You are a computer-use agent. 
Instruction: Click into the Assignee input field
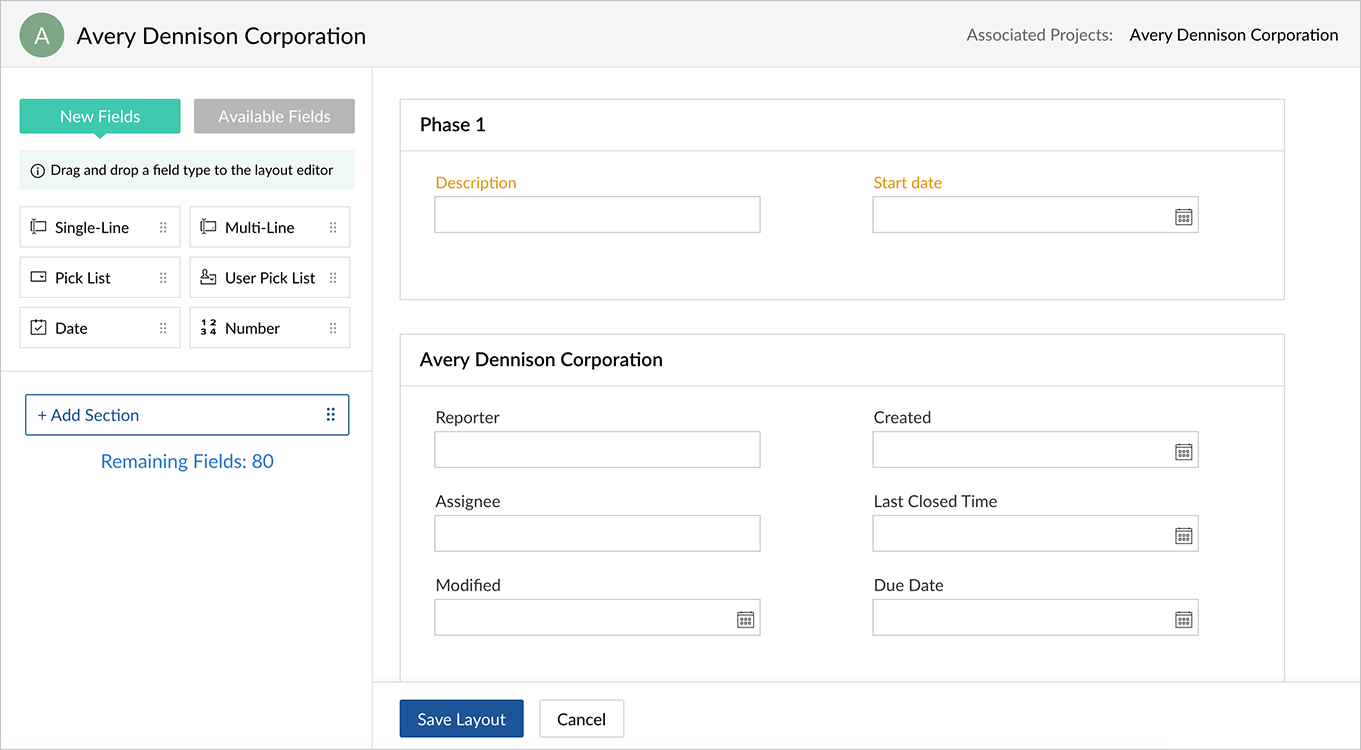click(x=597, y=534)
